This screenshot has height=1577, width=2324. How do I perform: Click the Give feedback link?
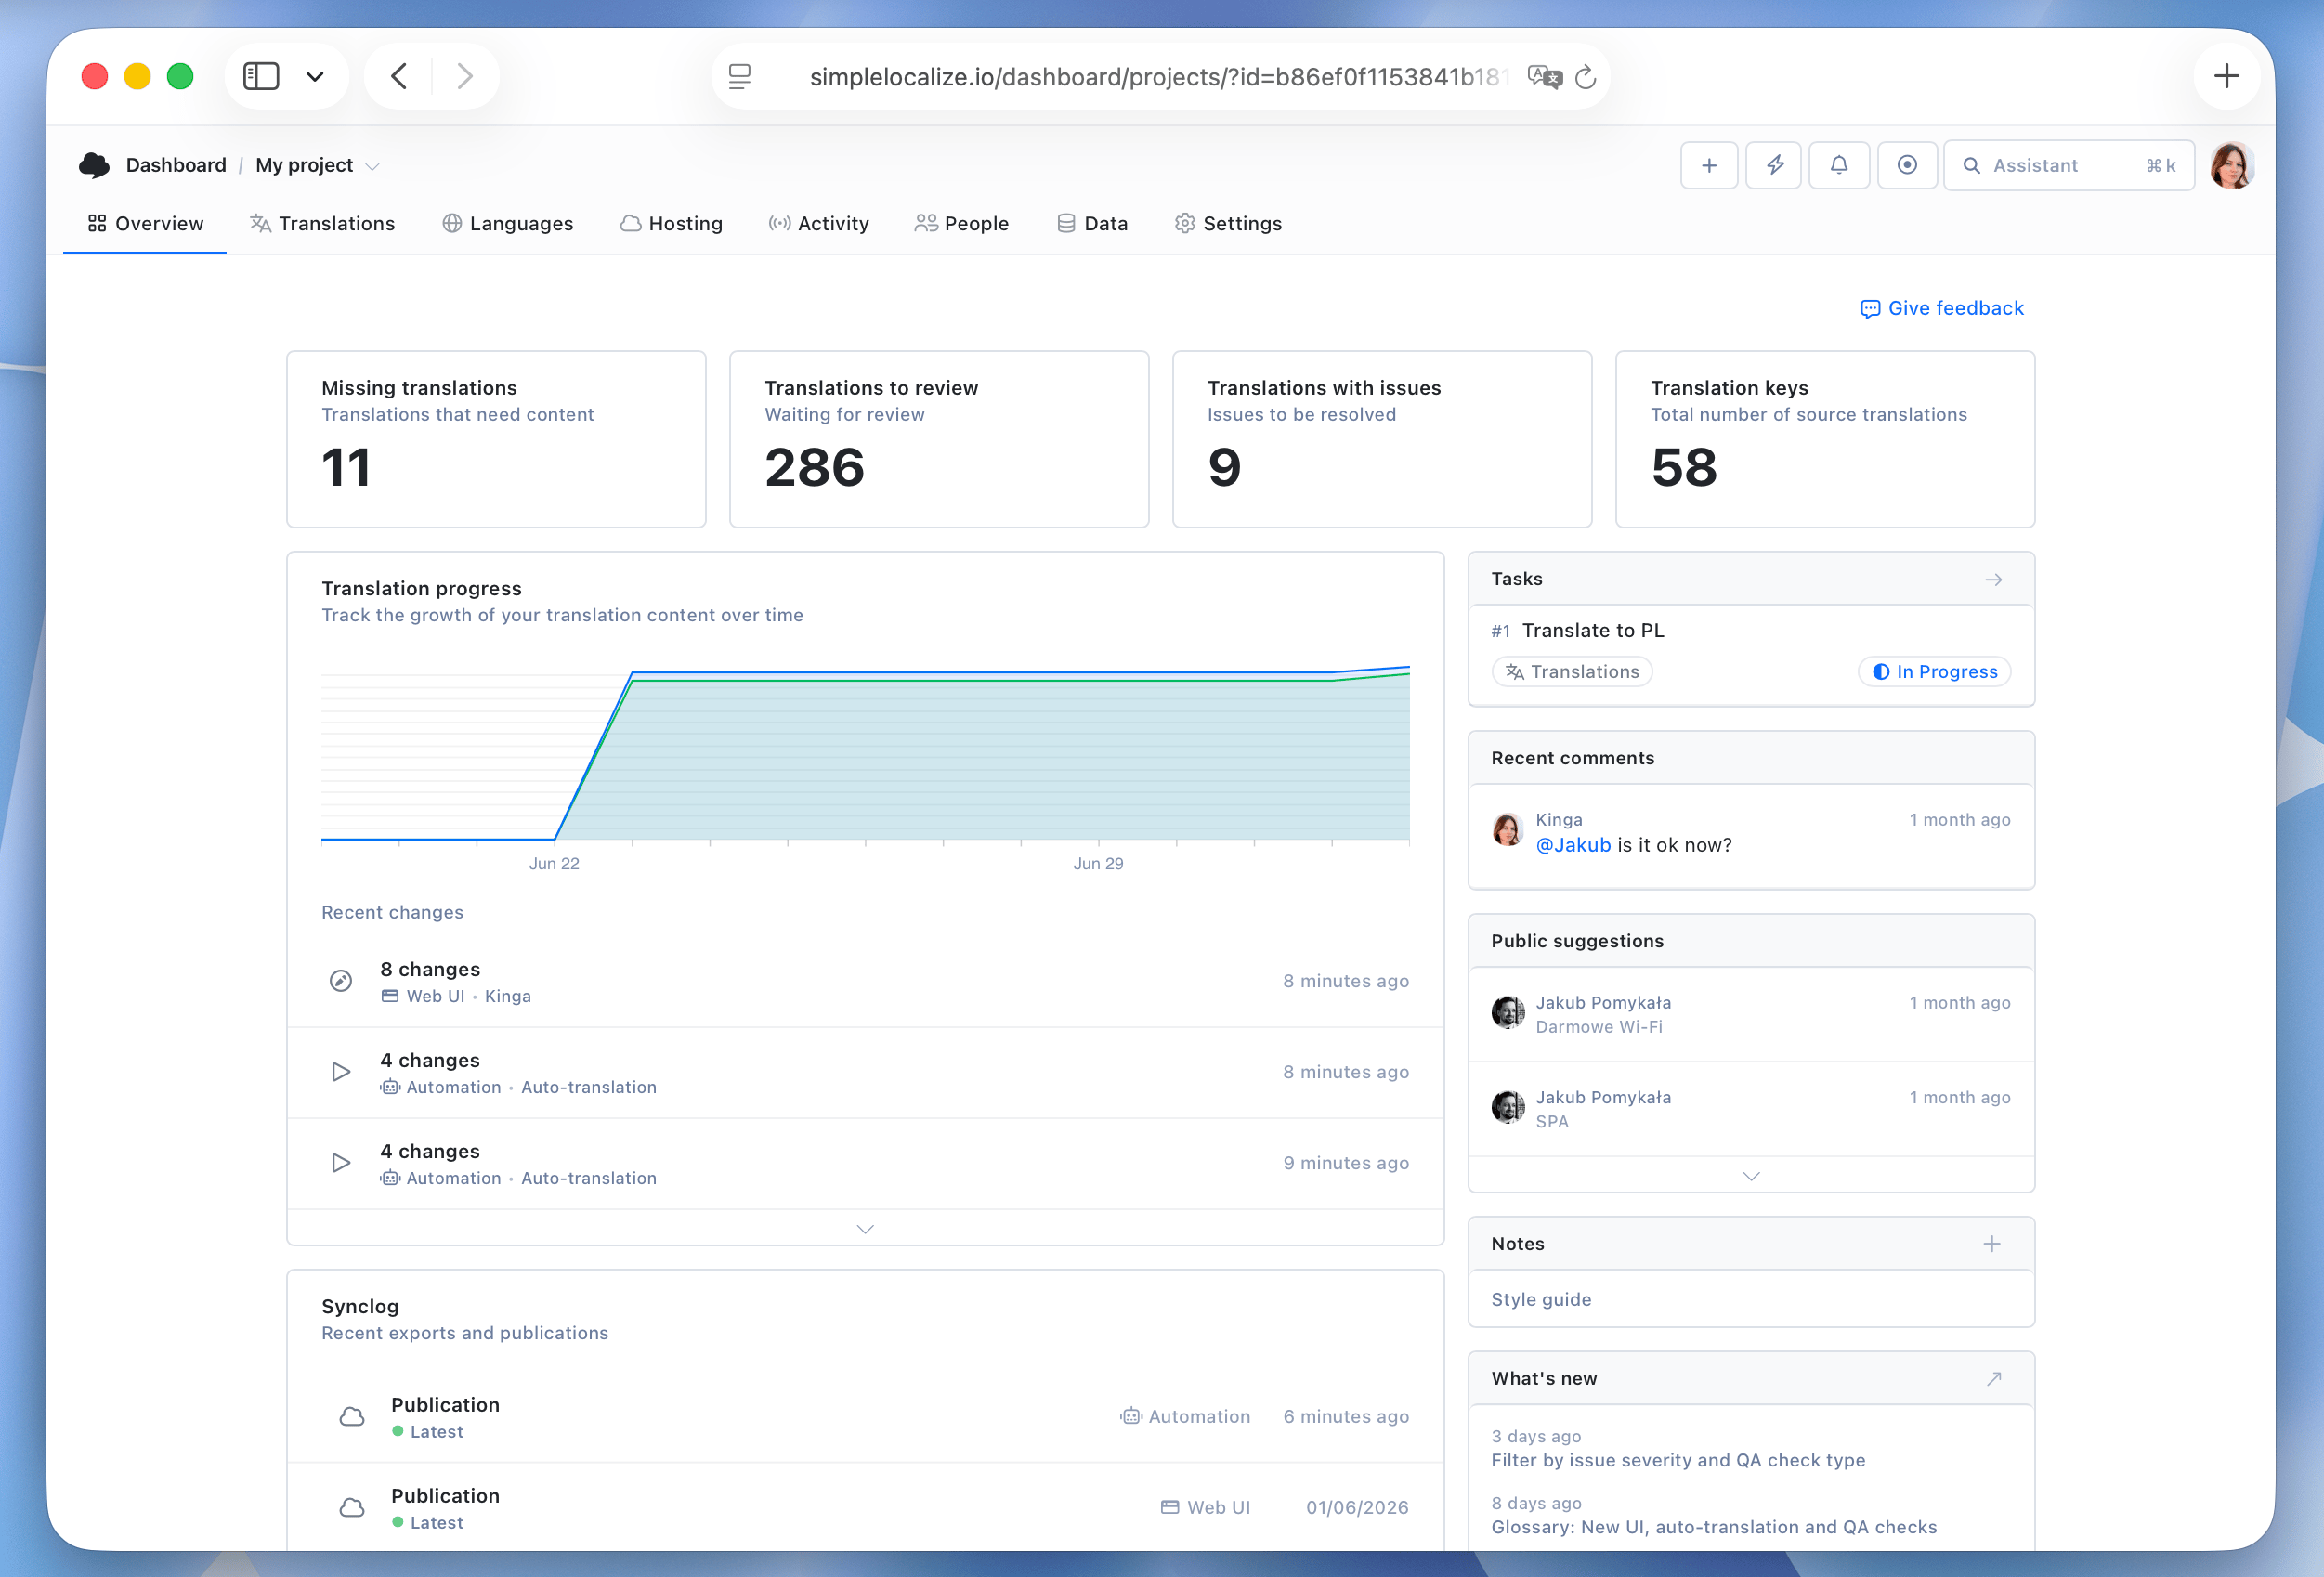[x=1941, y=309]
